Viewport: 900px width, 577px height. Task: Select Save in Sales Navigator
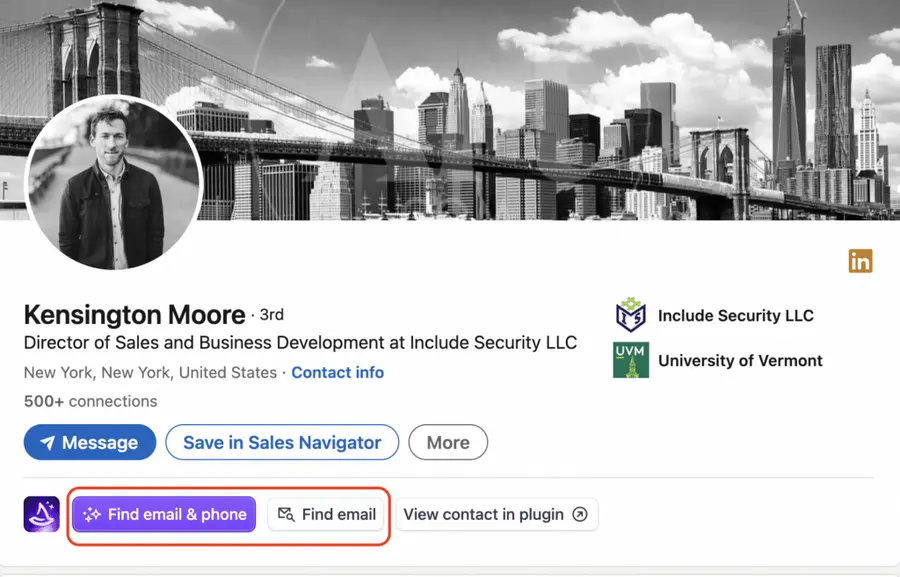(x=282, y=442)
